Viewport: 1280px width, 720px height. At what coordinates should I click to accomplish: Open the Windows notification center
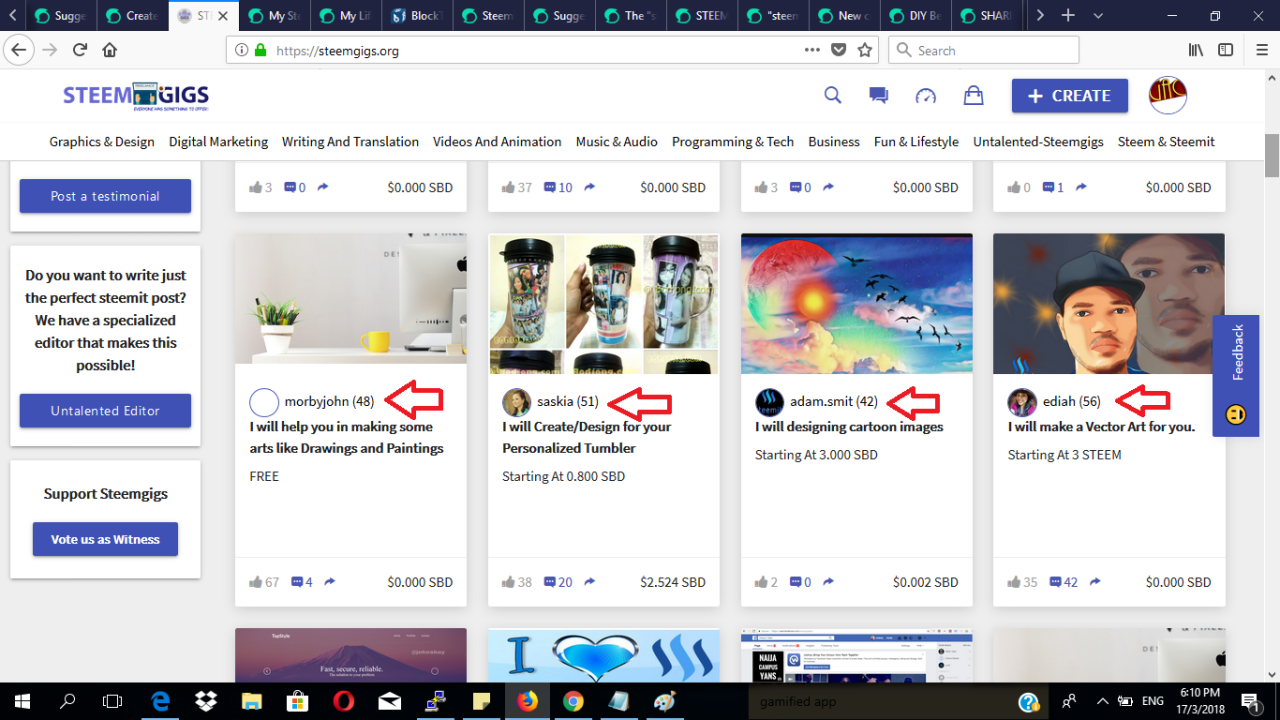click(x=1250, y=701)
